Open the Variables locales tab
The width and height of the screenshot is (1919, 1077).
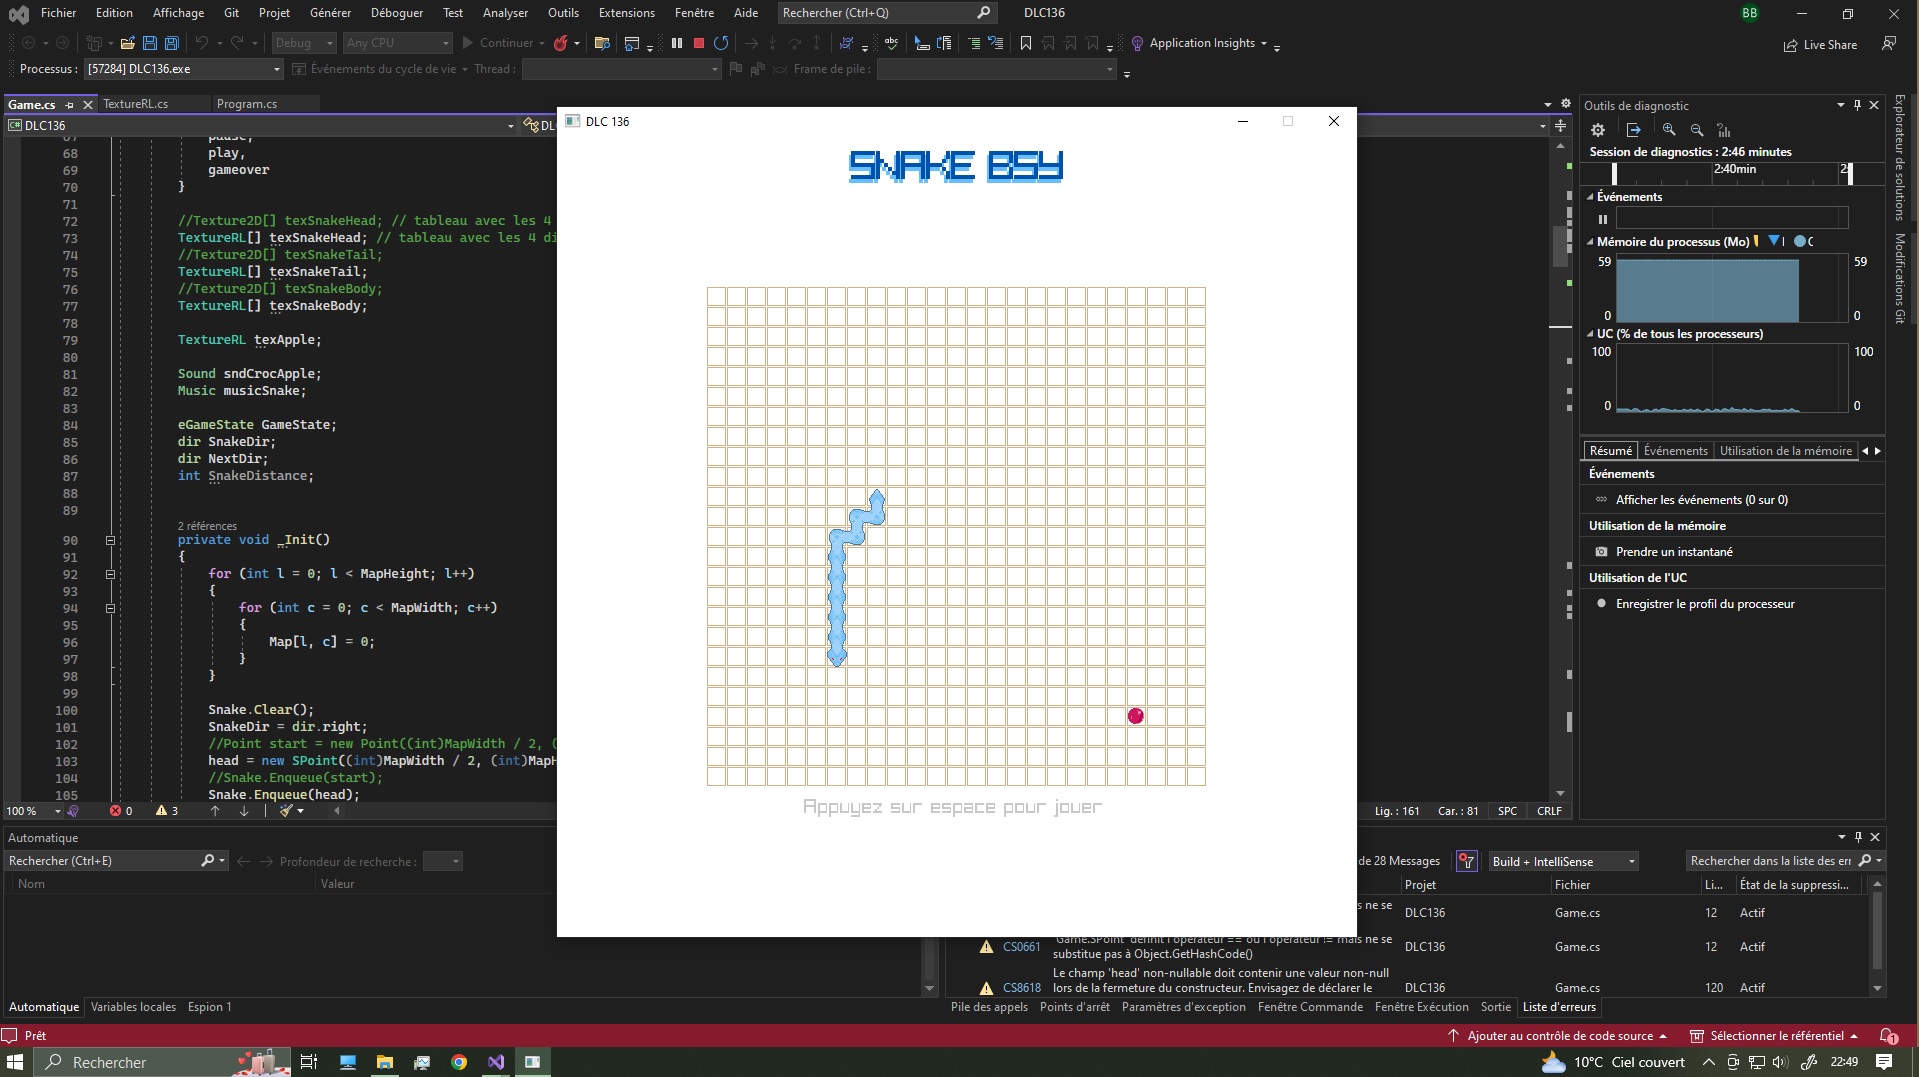coord(133,1007)
